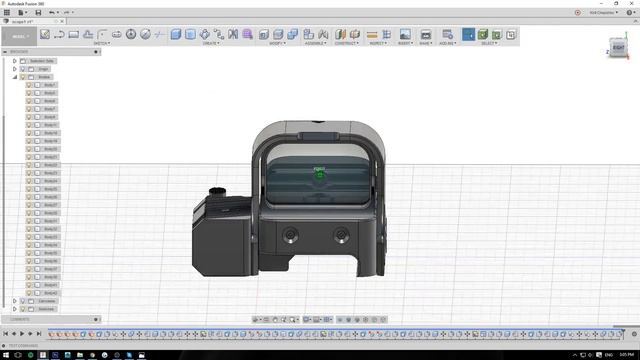Click the 3D Print icon in Make
Image resolution: width=640 pixels, height=360 pixels.
(x=426, y=34)
